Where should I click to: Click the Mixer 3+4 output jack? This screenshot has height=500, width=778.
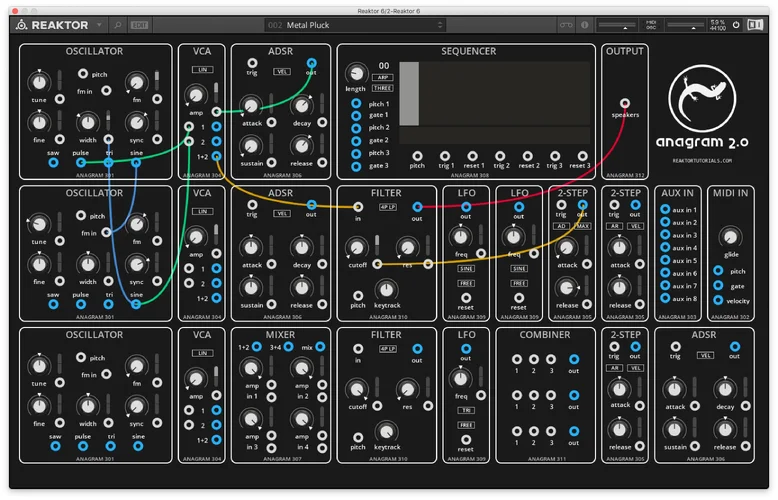click(x=288, y=347)
